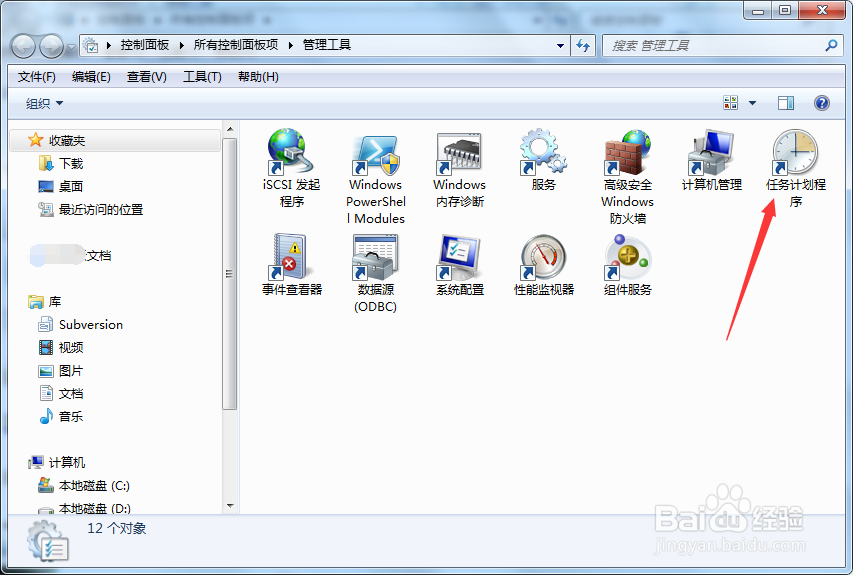Click the Back navigation arrow
This screenshot has width=853, height=575.
pyautogui.click(x=23, y=46)
